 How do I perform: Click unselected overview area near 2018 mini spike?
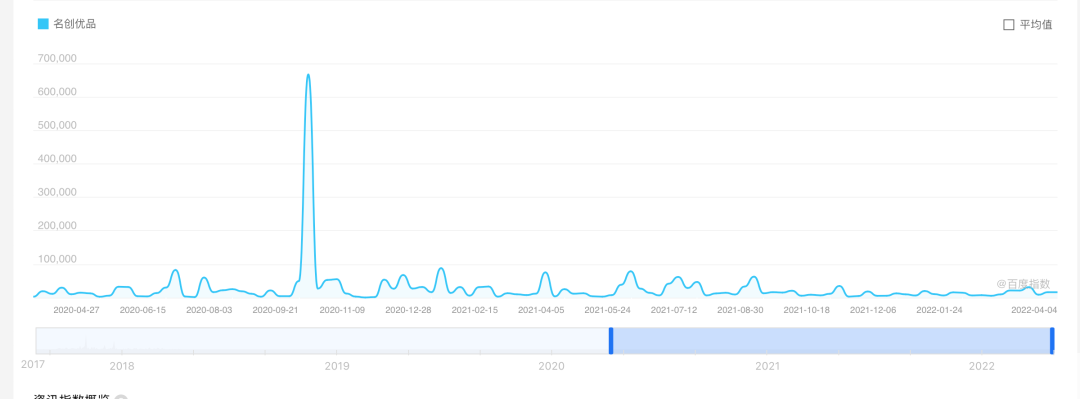86,341
